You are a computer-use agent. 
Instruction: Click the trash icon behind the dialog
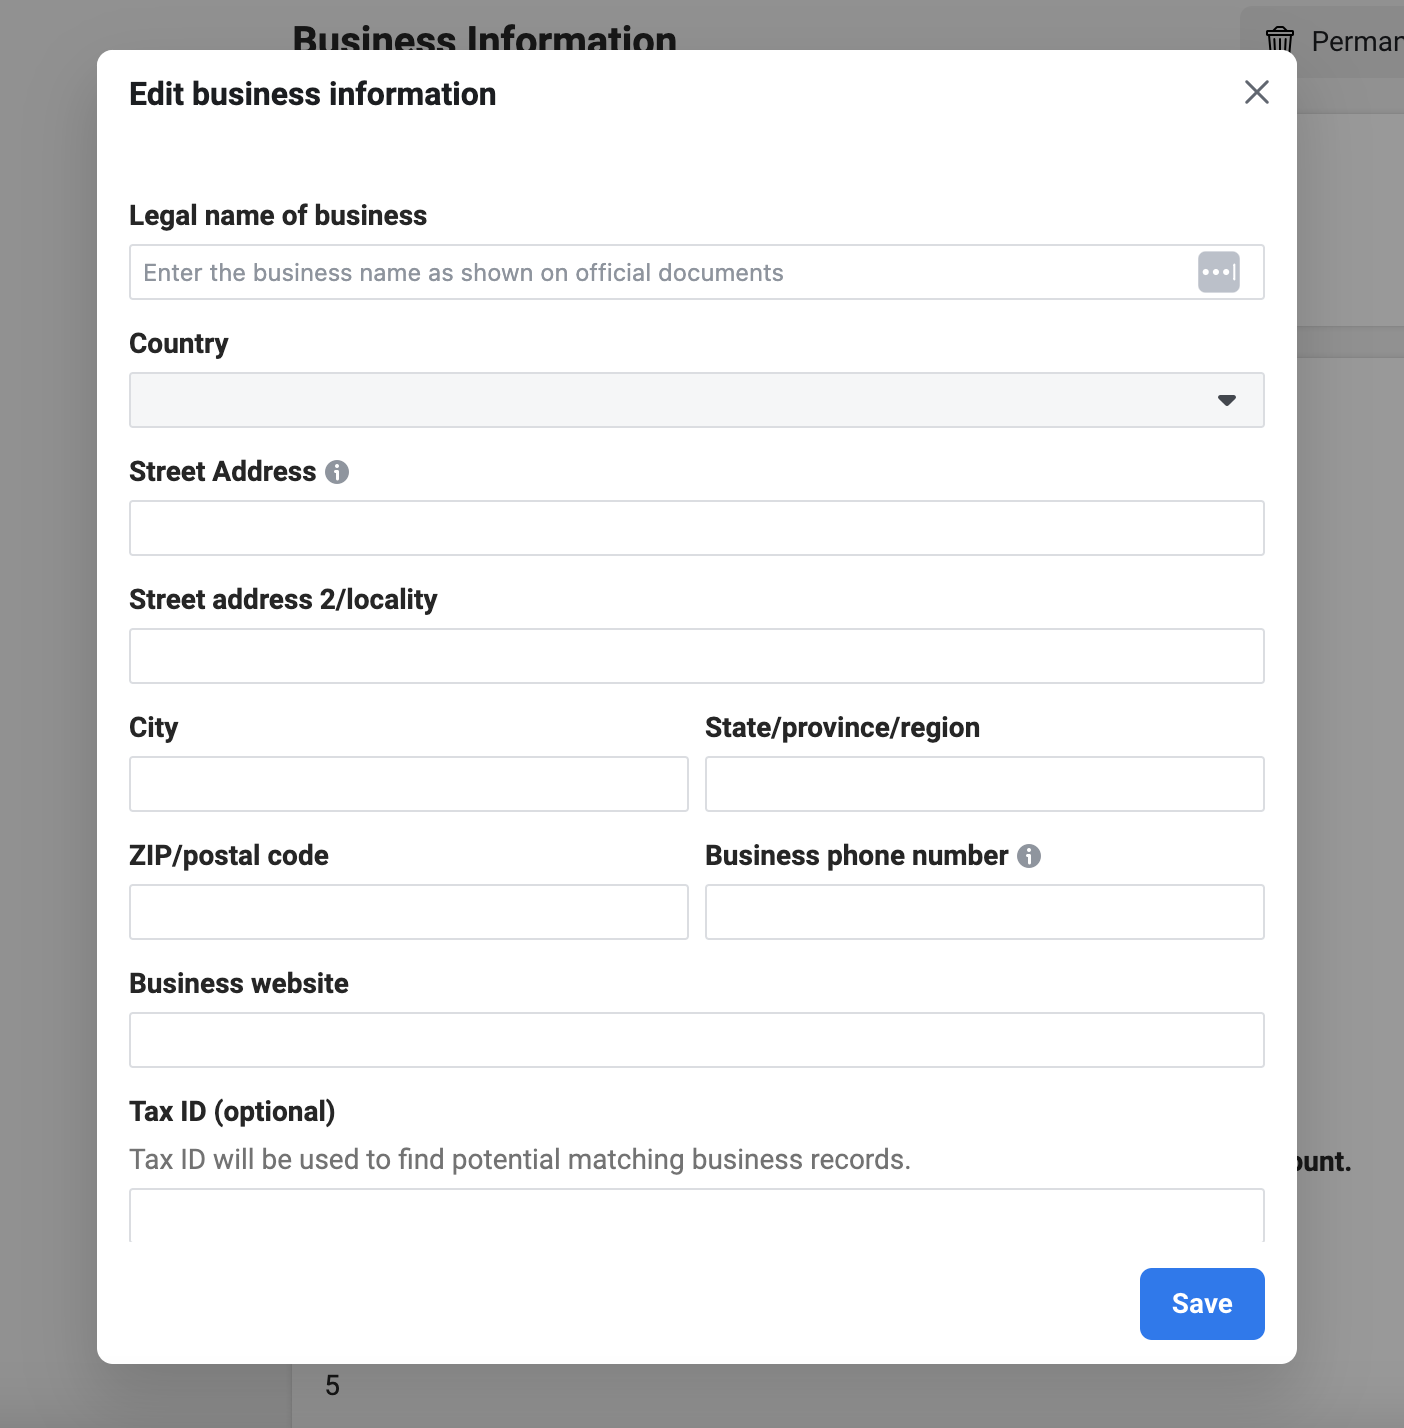(1279, 41)
